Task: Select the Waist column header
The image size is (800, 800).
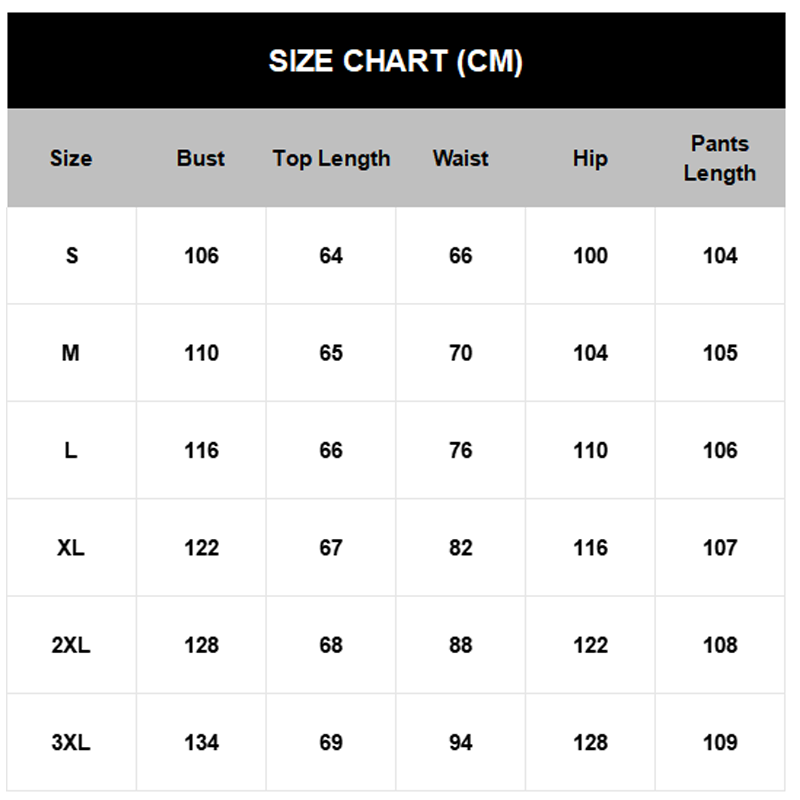Action: tap(461, 158)
